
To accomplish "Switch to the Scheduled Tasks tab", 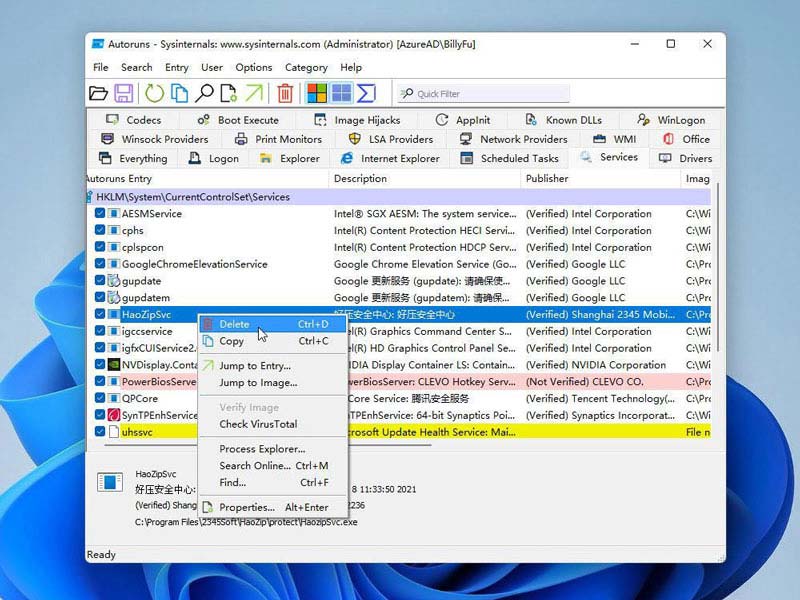I will click(x=518, y=158).
